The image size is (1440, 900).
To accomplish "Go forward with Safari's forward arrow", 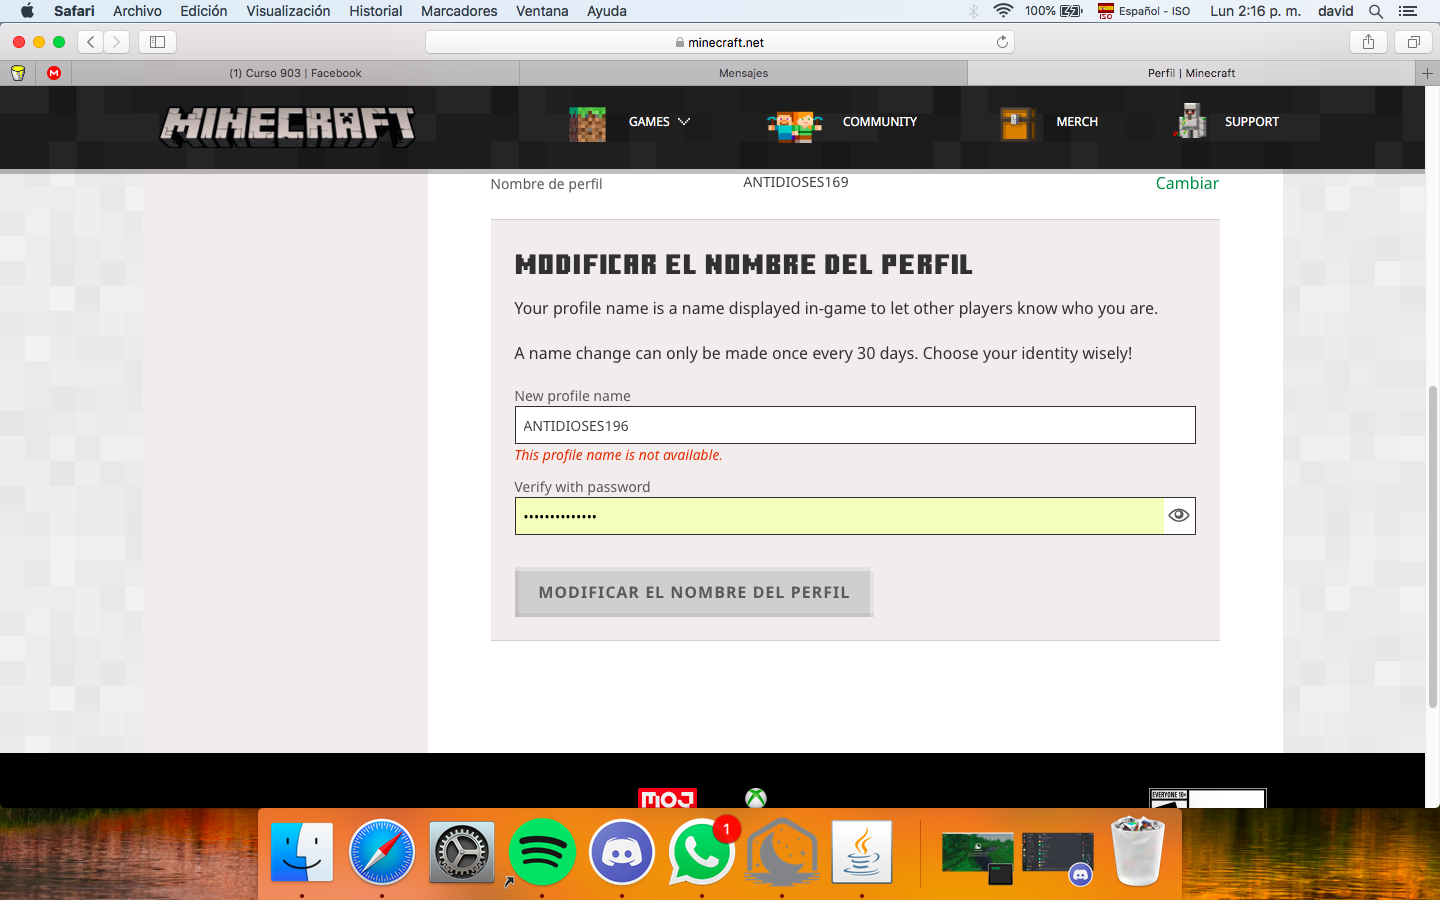I will 117,42.
